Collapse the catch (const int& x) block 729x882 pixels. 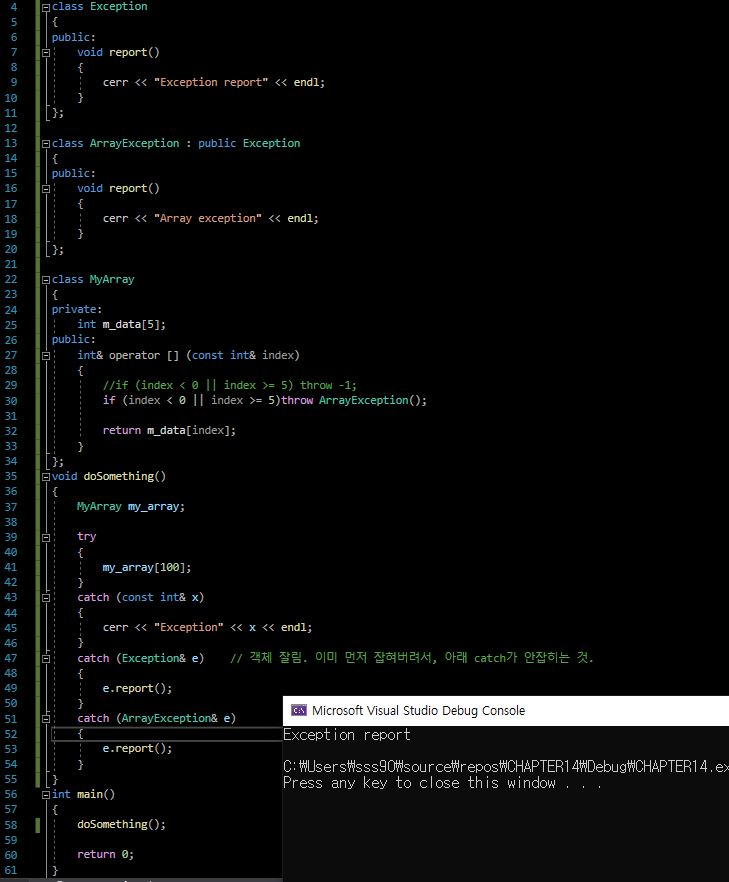[x=46, y=598]
